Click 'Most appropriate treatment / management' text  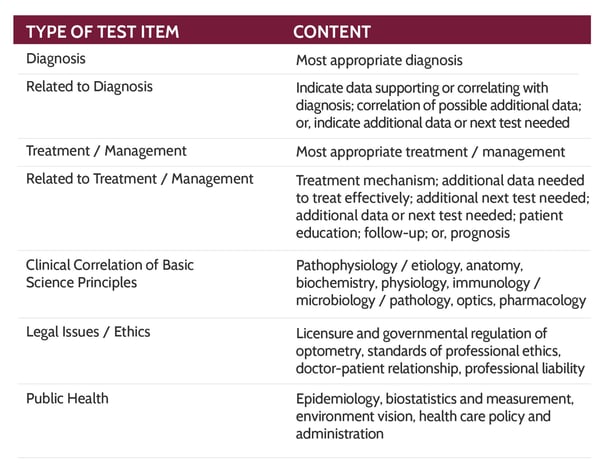[430, 152]
